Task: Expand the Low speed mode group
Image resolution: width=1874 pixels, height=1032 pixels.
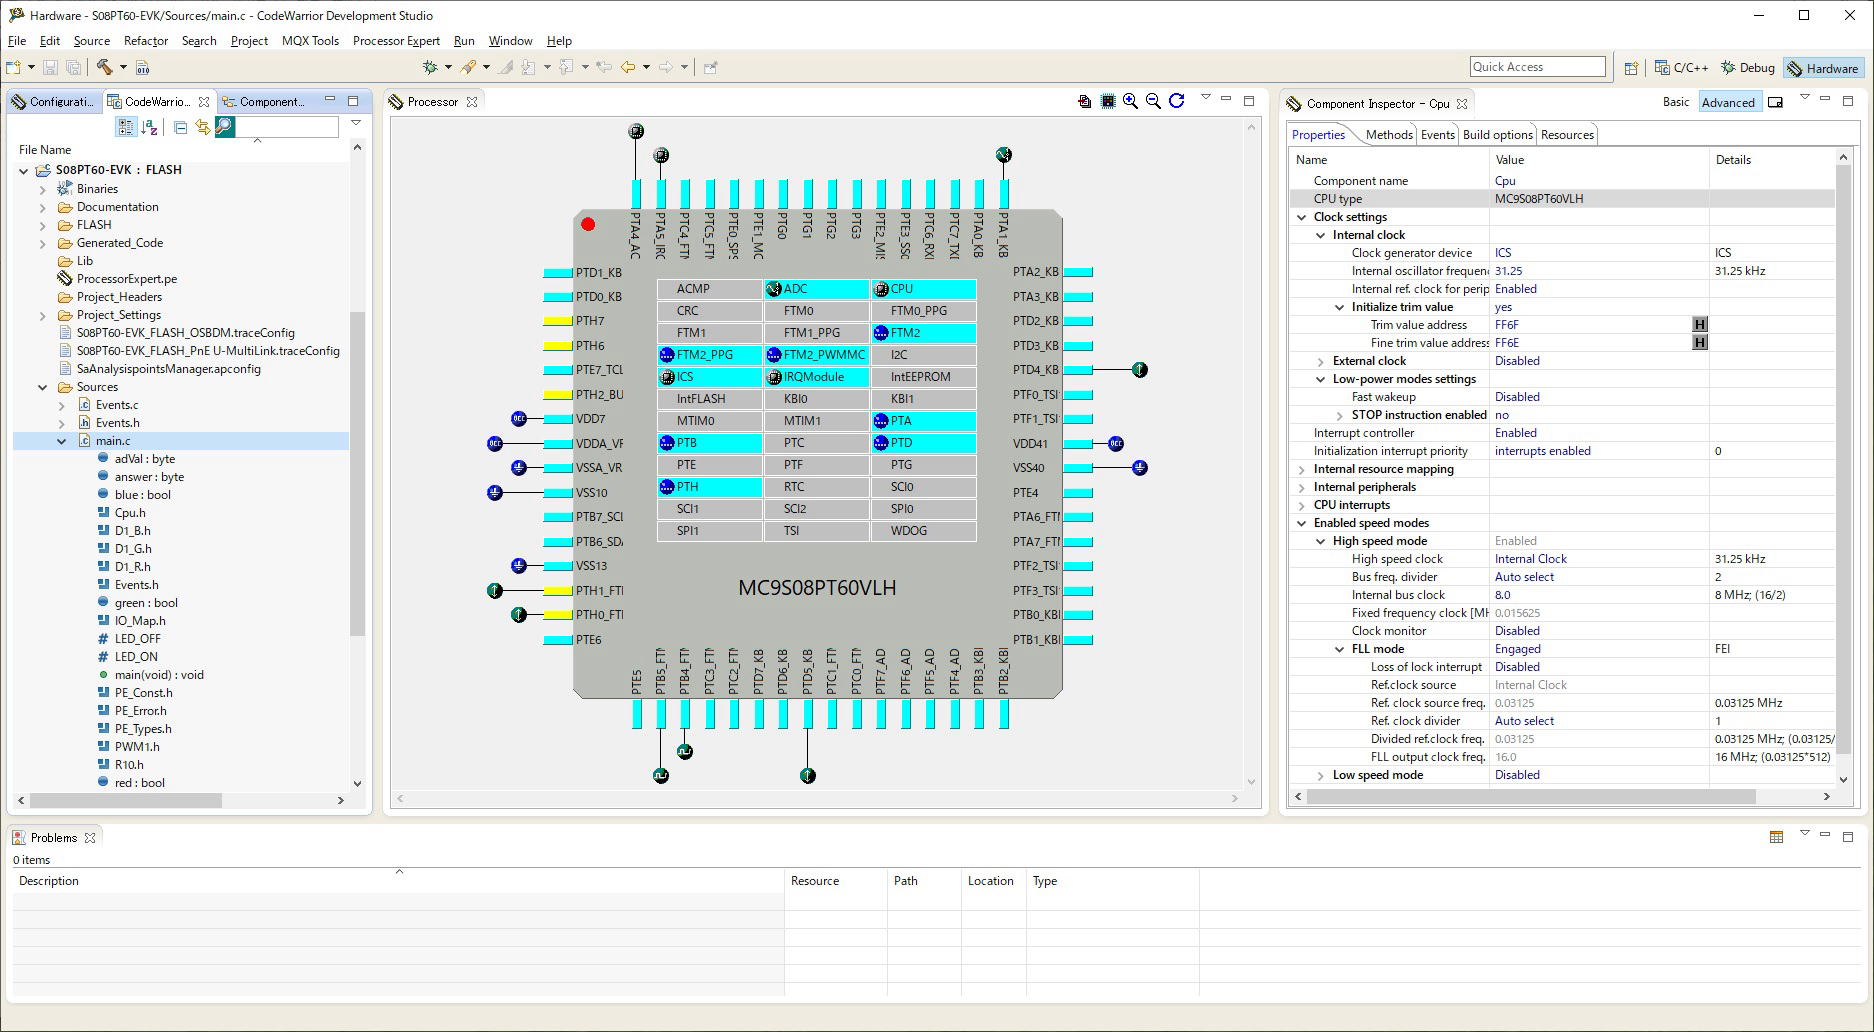Action: [x=1320, y=775]
